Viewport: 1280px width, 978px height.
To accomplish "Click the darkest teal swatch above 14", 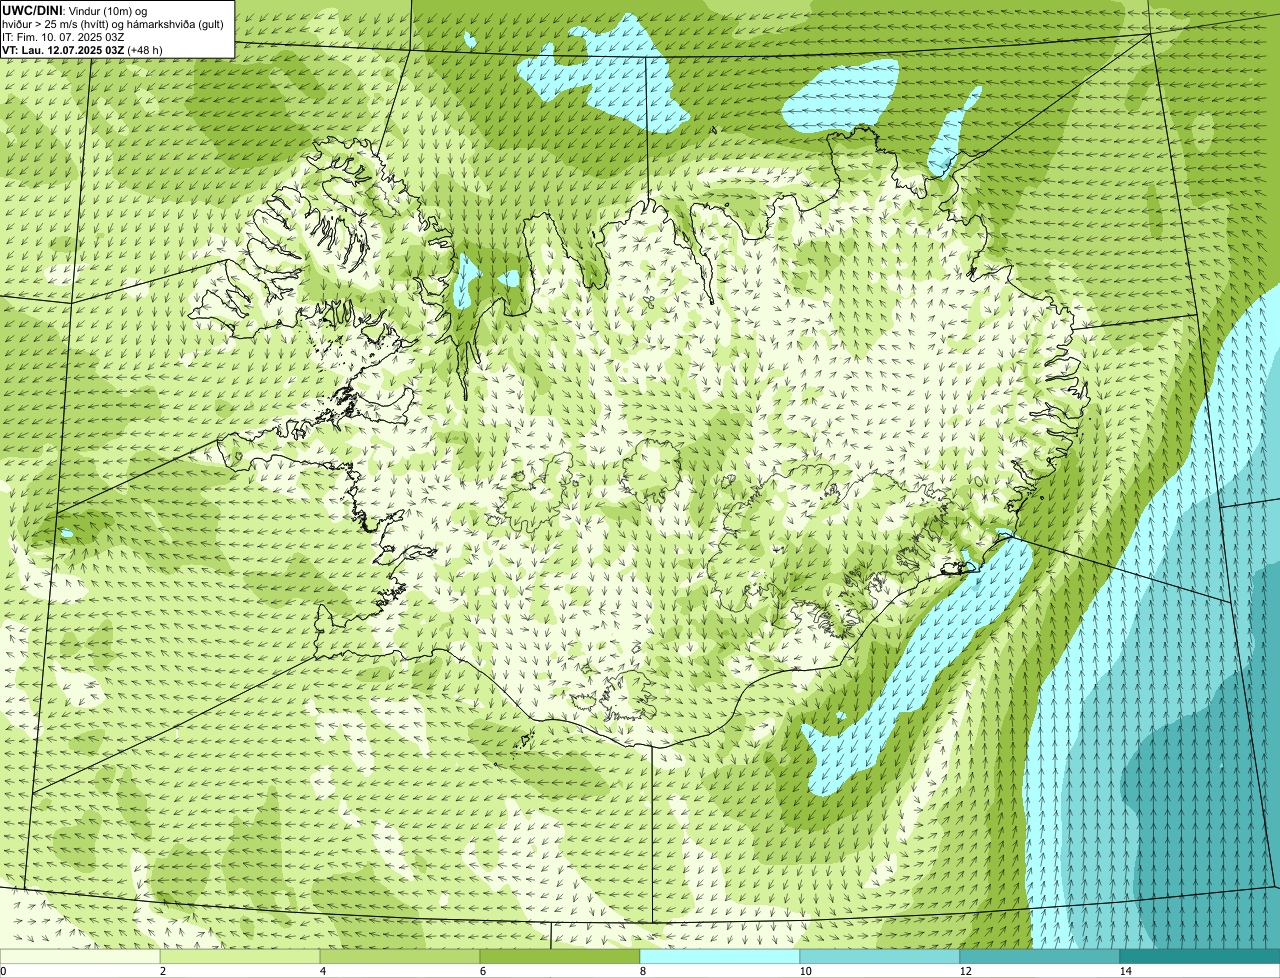I will tap(1200, 956).
